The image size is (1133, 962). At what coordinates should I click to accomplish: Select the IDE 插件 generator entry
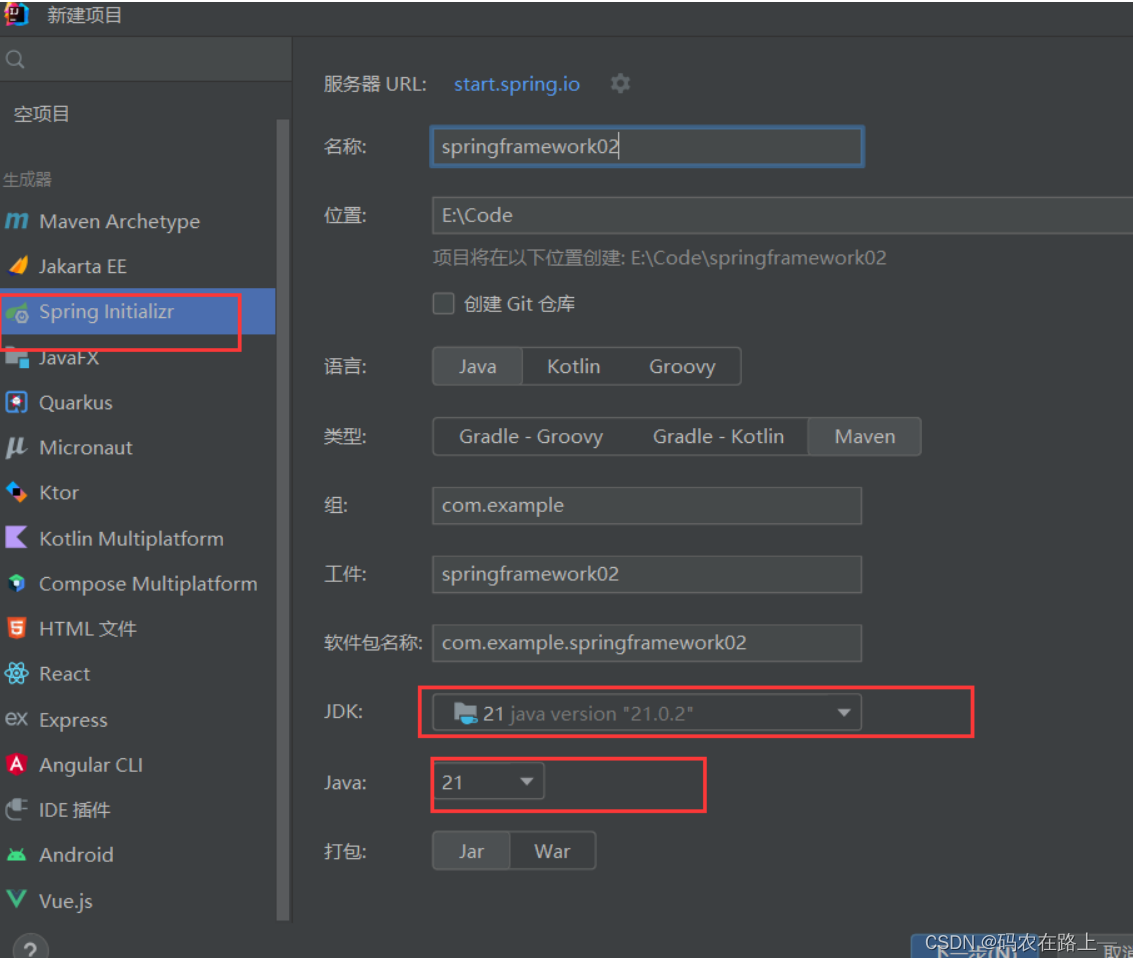coord(137,810)
